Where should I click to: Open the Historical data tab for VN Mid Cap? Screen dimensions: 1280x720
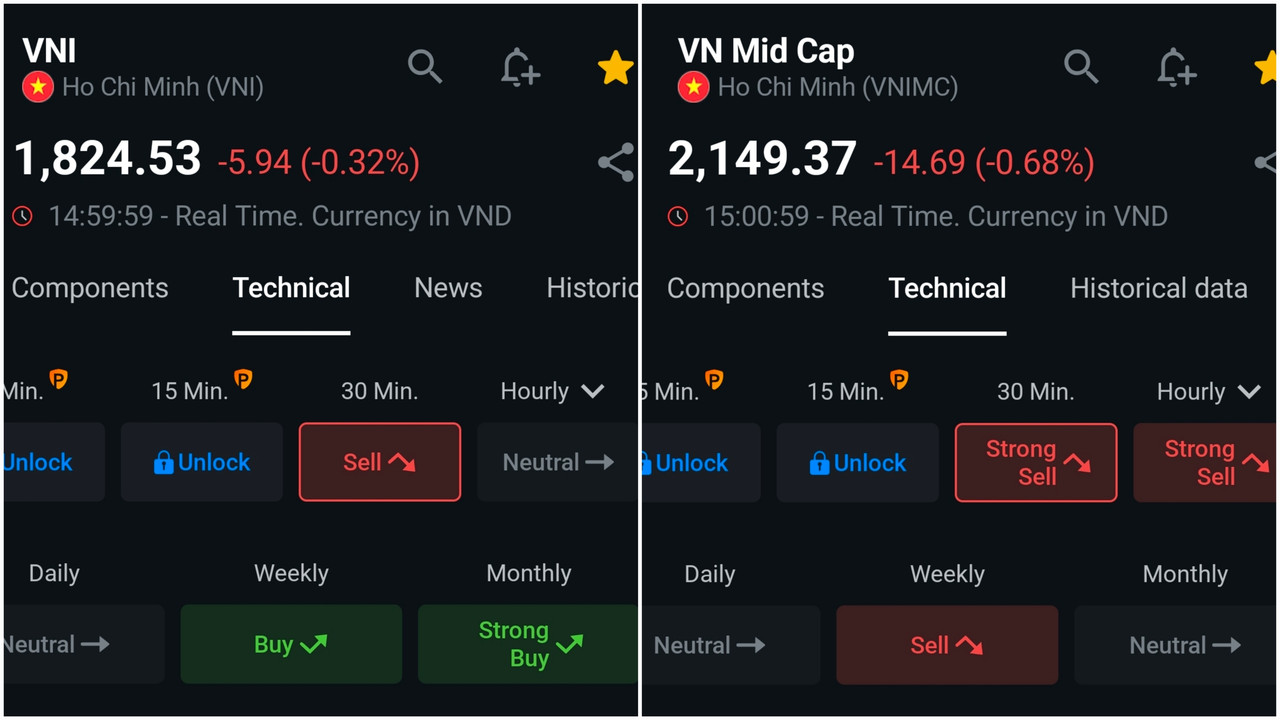click(x=1159, y=288)
